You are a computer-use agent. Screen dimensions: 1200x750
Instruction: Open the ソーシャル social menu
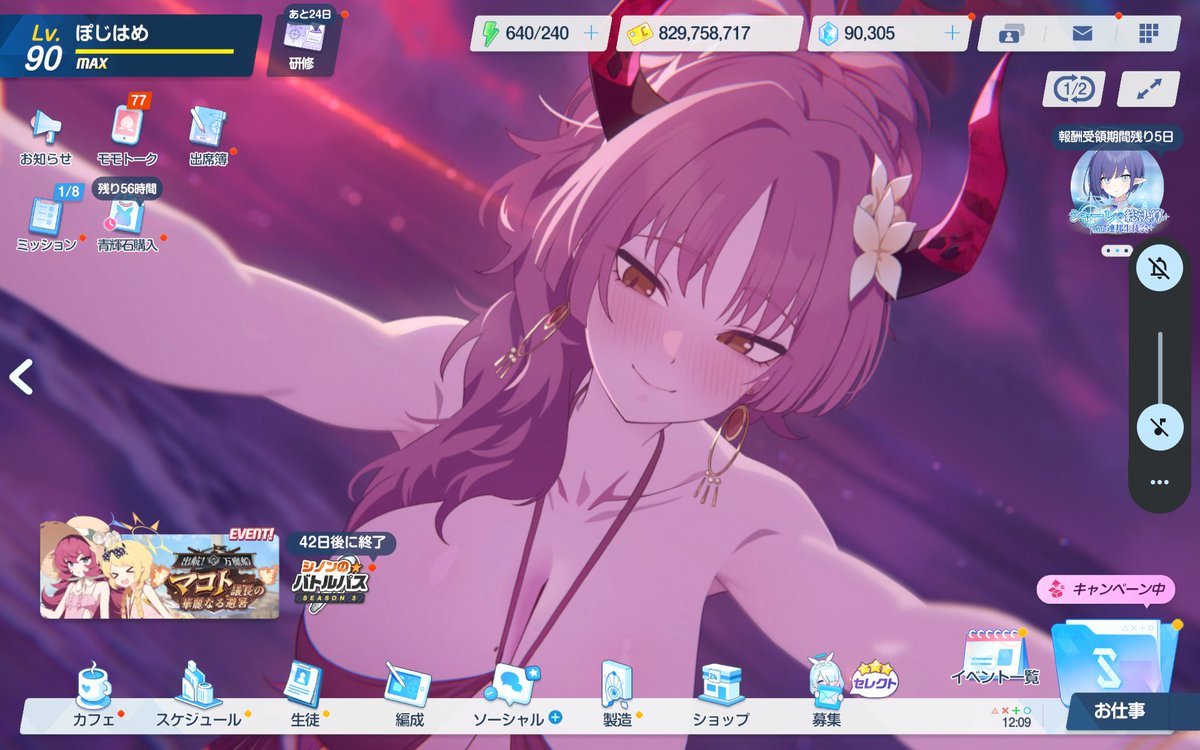(516, 695)
